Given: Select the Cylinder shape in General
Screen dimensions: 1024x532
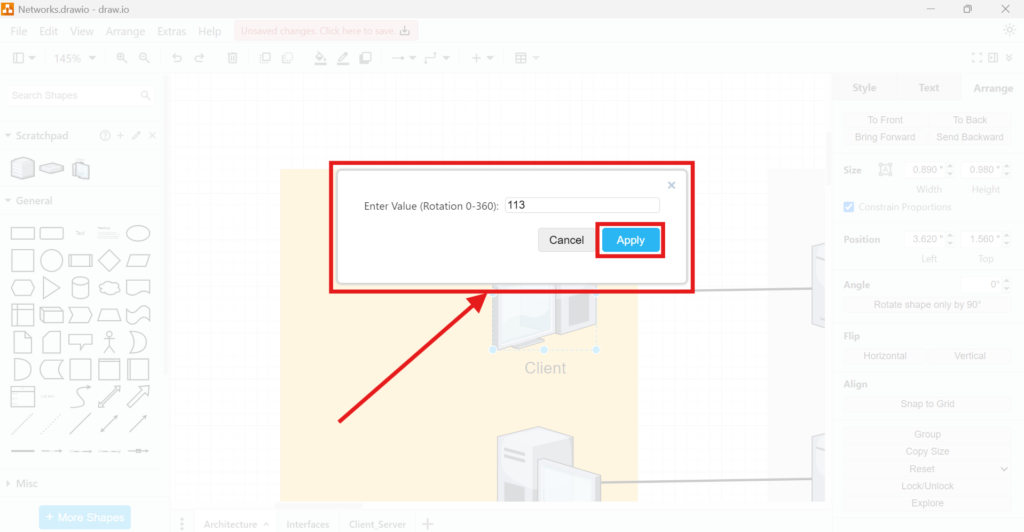Looking at the screenshot, I should [80, 288].
